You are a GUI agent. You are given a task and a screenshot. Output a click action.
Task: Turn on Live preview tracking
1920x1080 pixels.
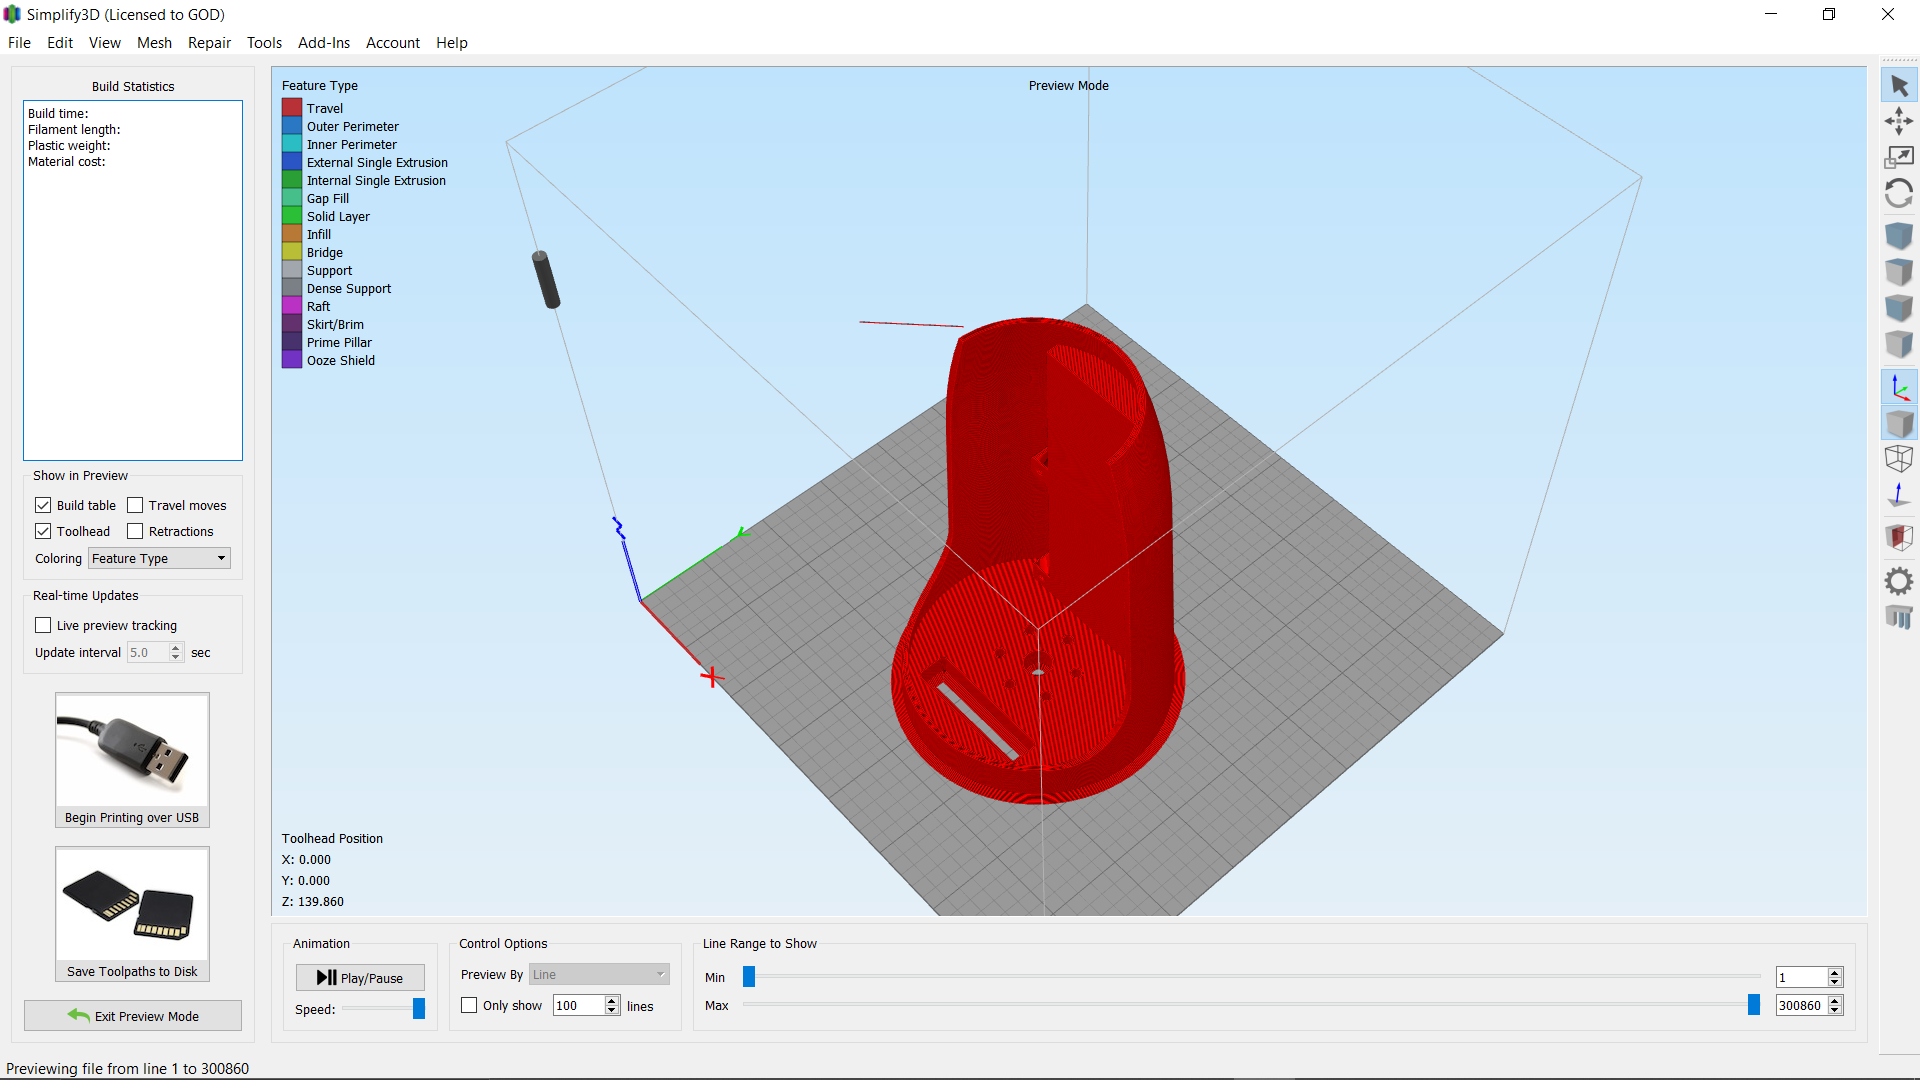click(43, 624)
